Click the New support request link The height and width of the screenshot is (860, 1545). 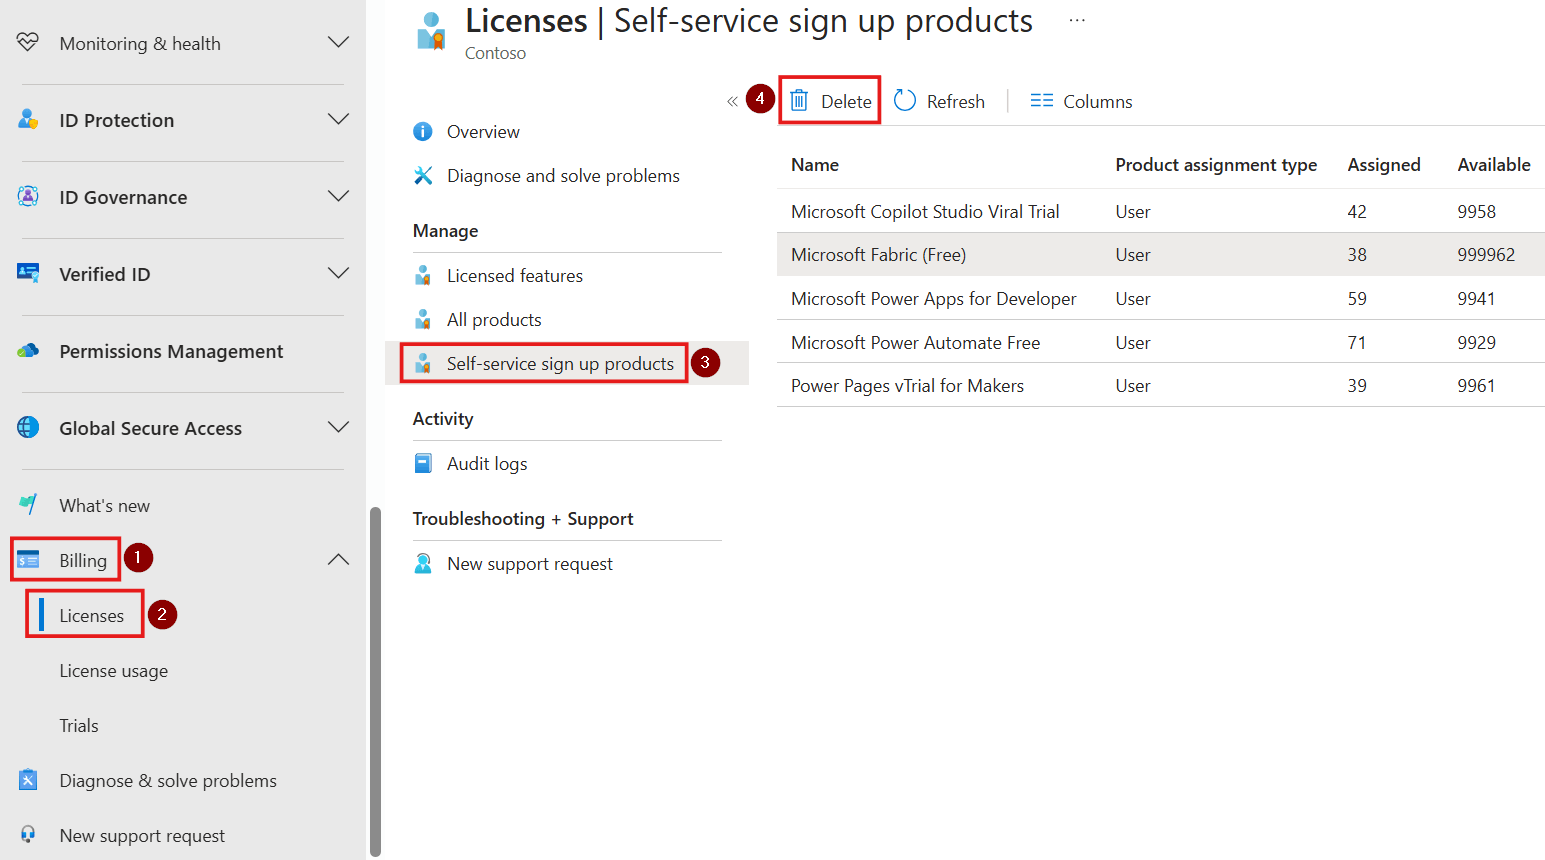[529, 563]
